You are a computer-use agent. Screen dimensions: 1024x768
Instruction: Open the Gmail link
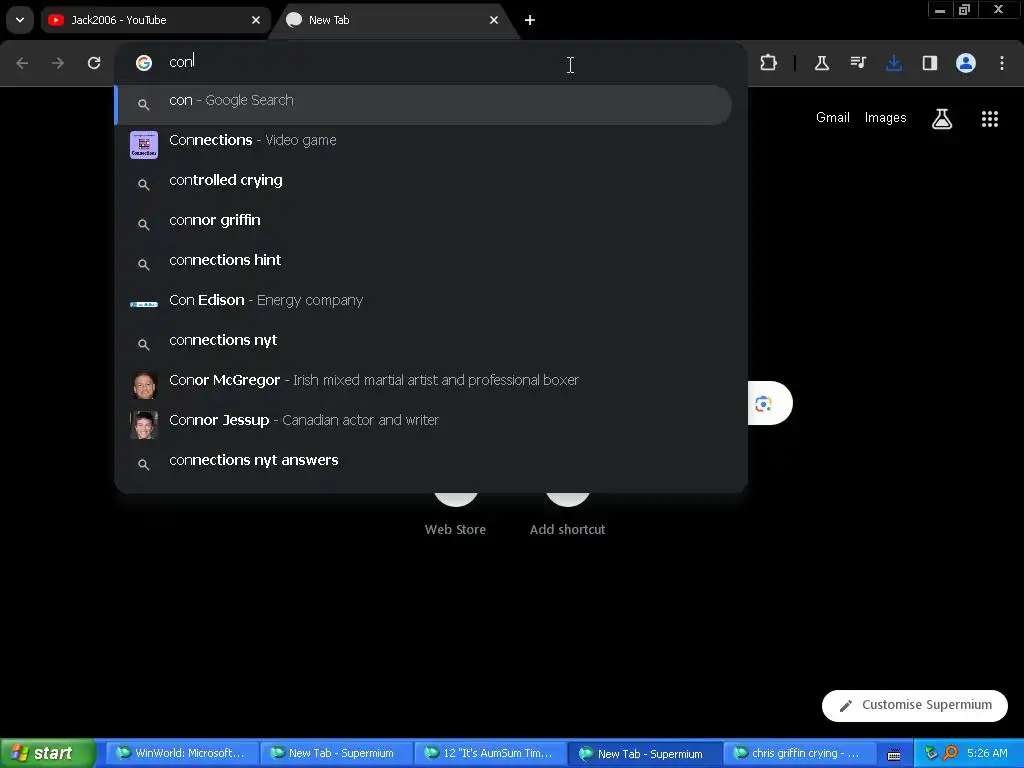point(833,118)
